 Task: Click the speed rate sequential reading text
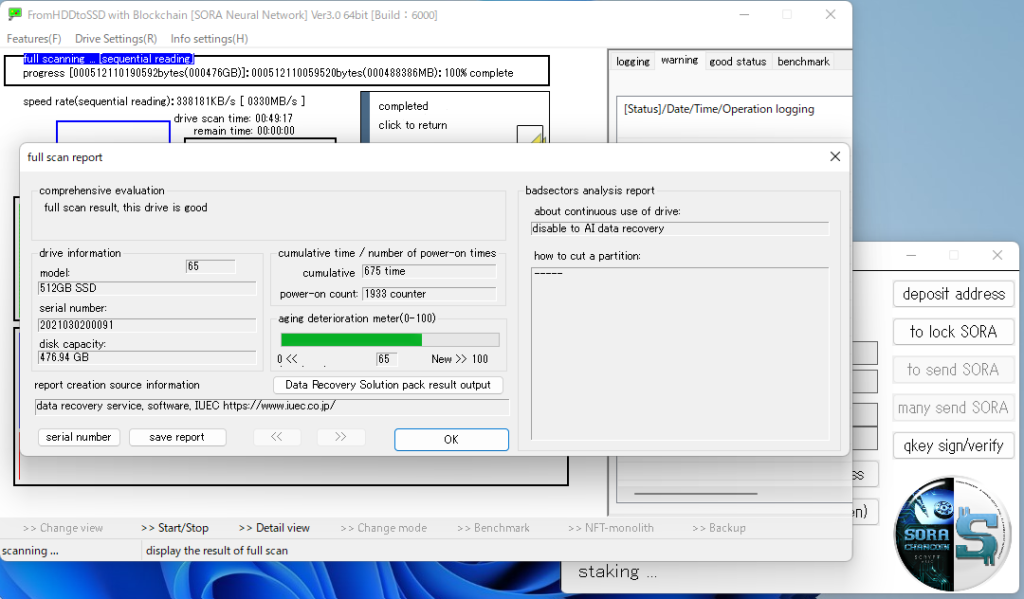(x=164, y=101)
